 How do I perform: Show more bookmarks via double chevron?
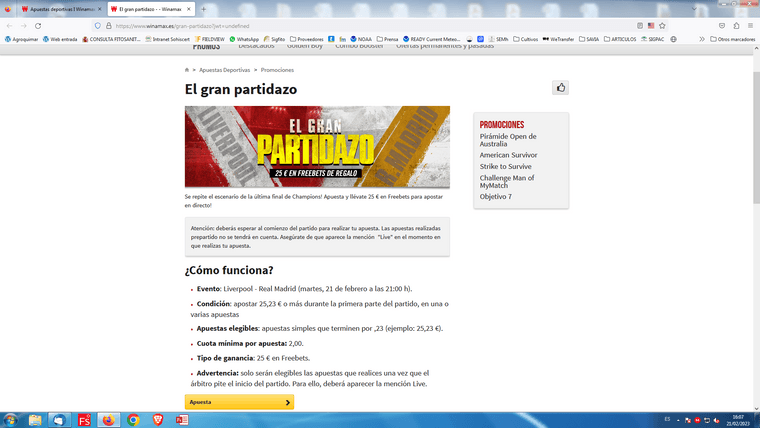[702, 39]
